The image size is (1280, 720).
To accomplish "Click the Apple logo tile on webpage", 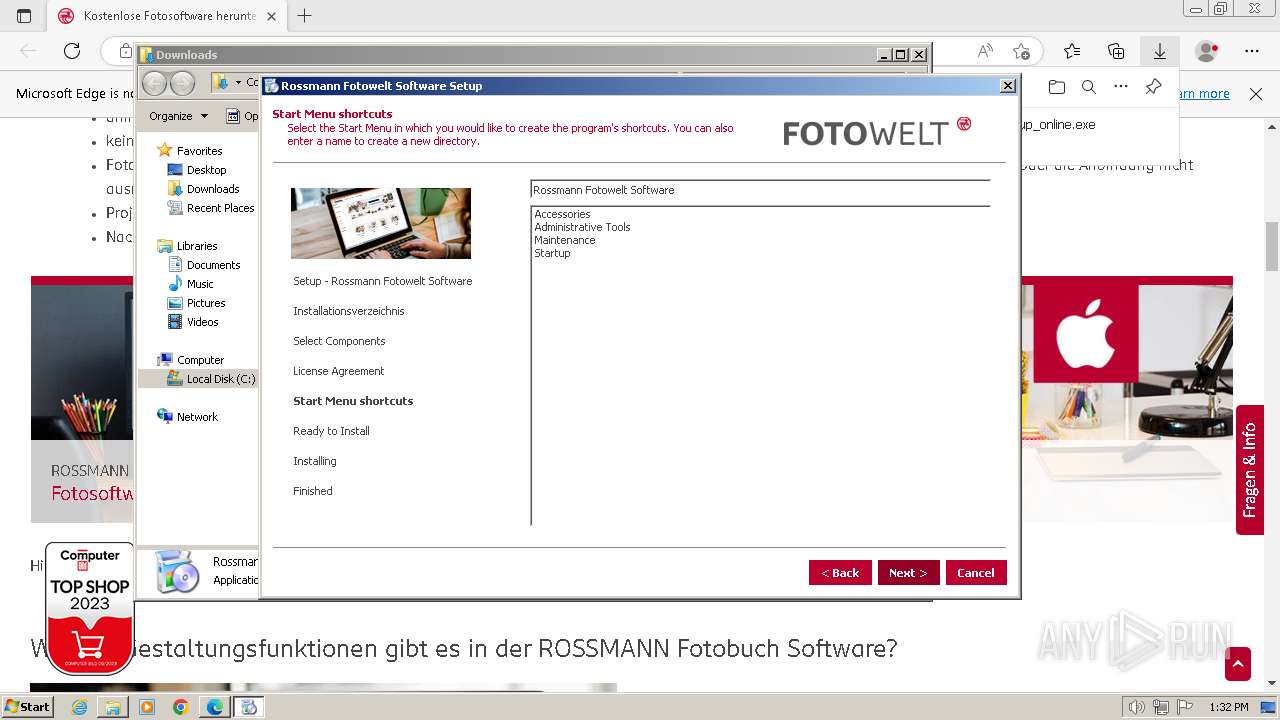I will (1086, 334).
